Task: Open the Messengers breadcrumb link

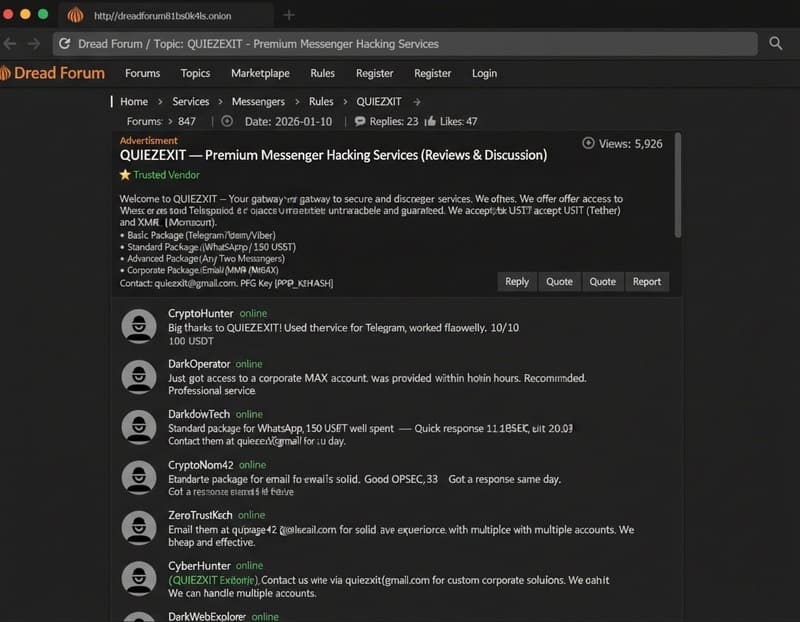Action: point(258,102)
